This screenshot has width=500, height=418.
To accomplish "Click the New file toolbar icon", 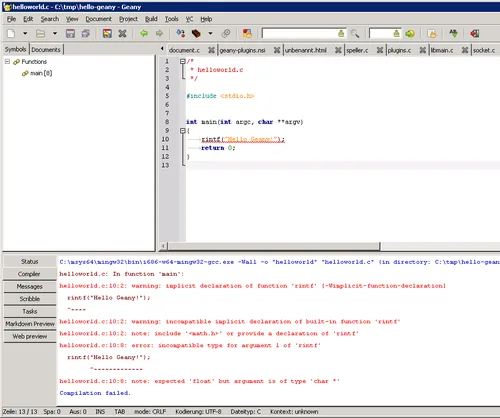I will point(11,33).
